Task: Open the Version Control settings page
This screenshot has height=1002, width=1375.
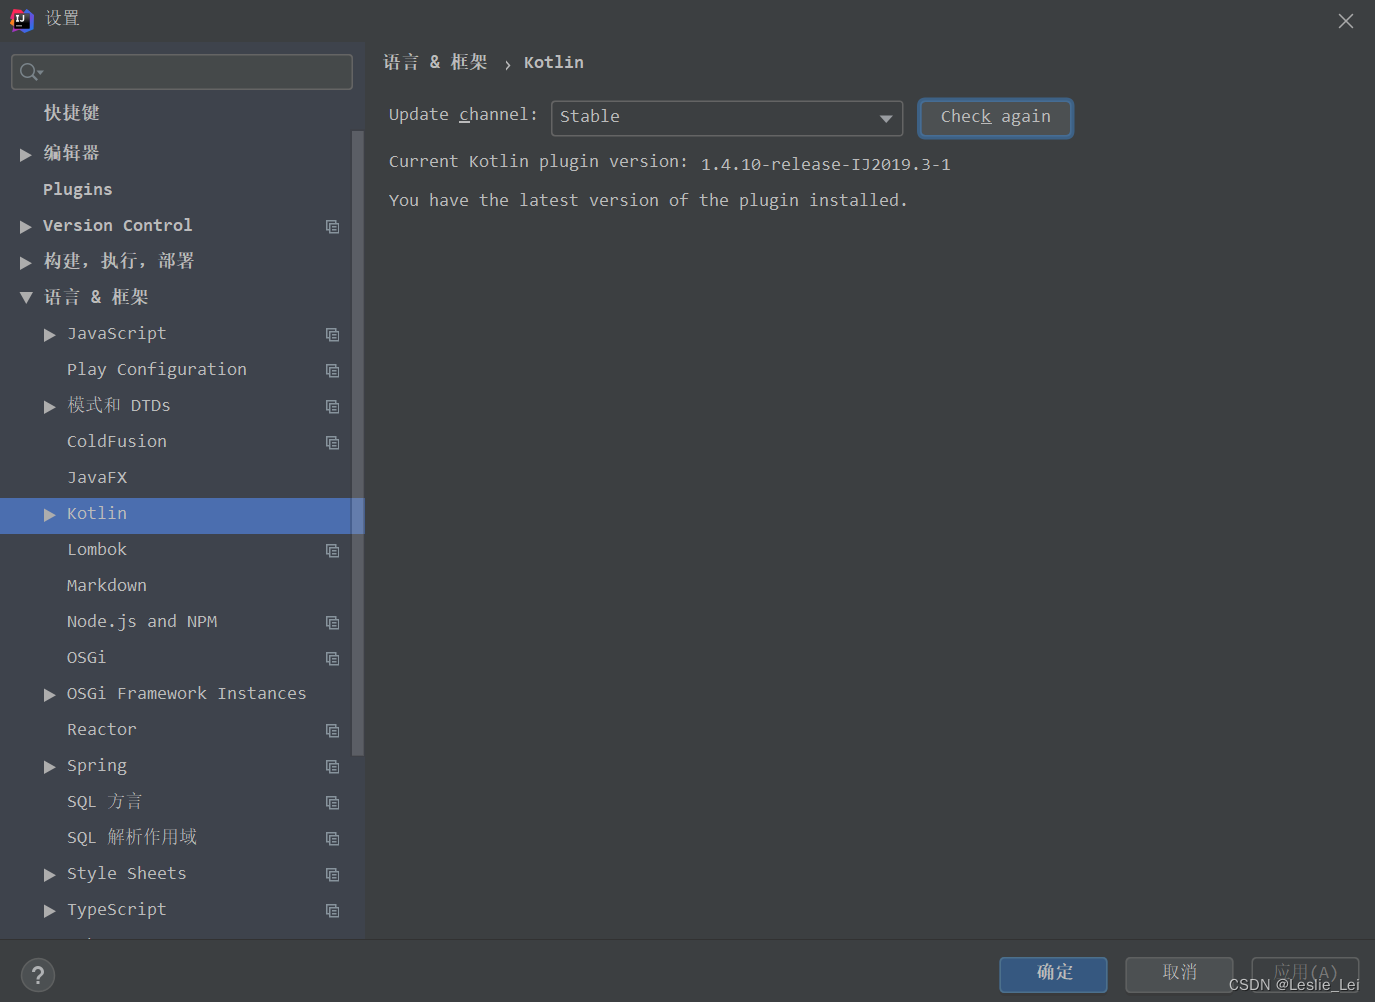Action: pyautogui.click(x=117, y=225)
